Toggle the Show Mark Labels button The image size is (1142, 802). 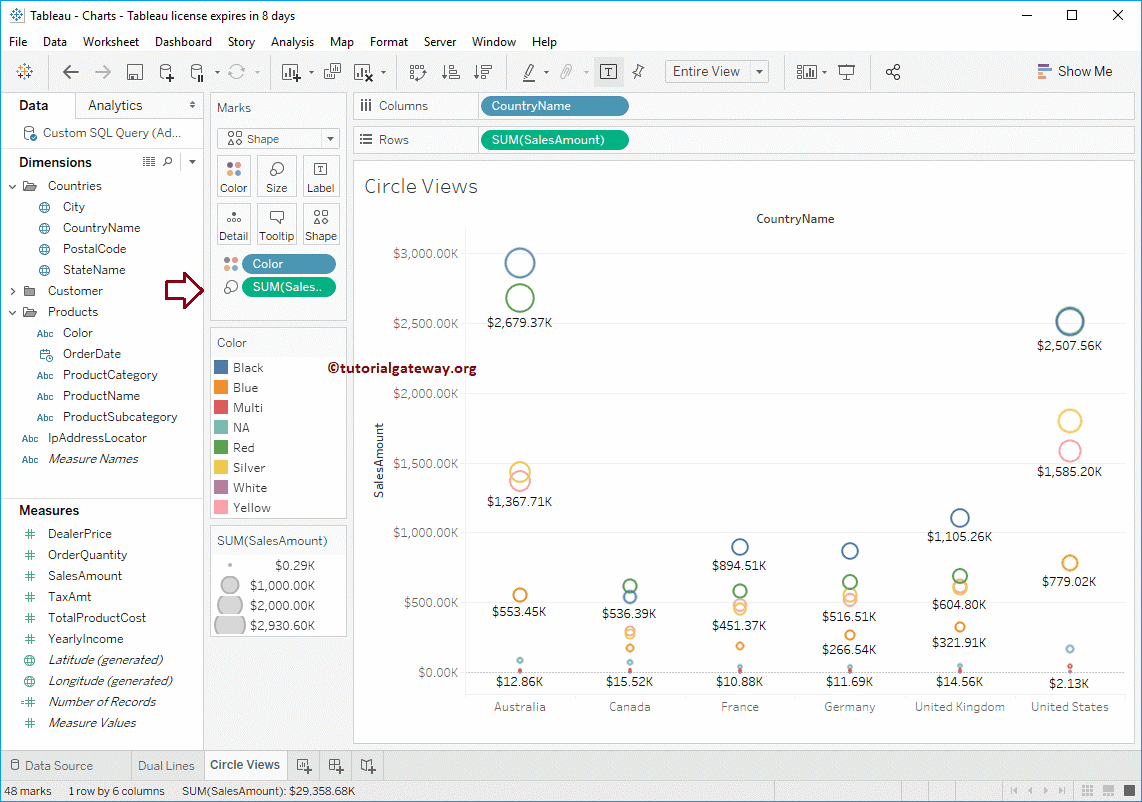point(608,71)
